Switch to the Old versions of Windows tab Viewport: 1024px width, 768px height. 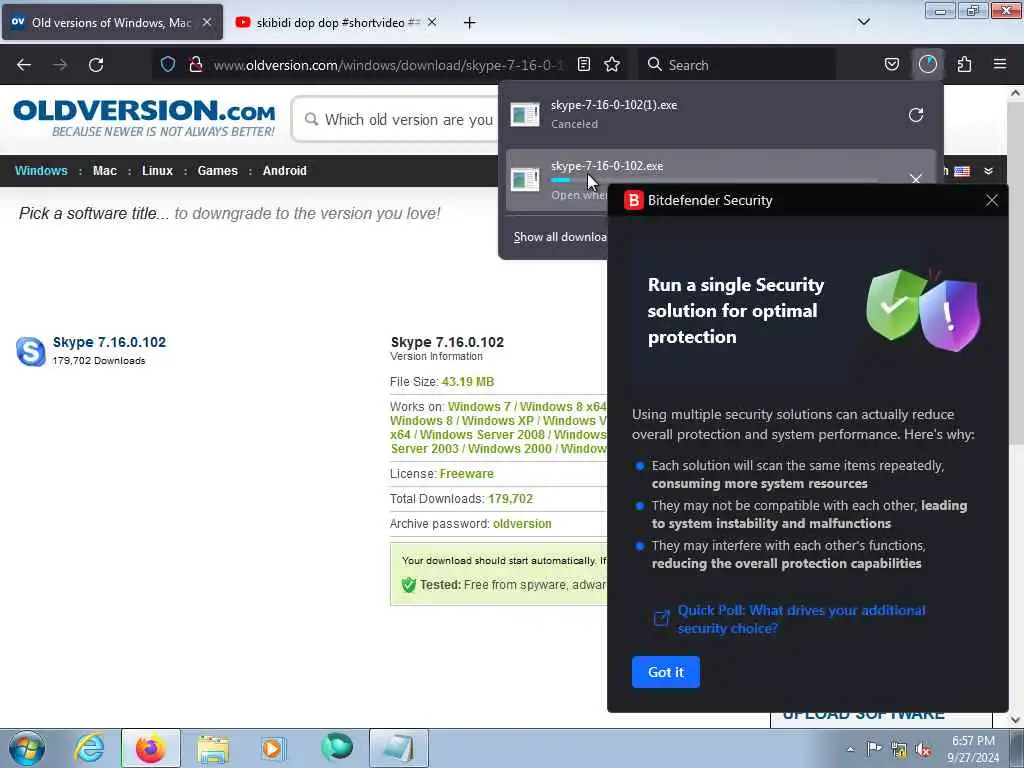pyautogui.click(x=112, y=22)
